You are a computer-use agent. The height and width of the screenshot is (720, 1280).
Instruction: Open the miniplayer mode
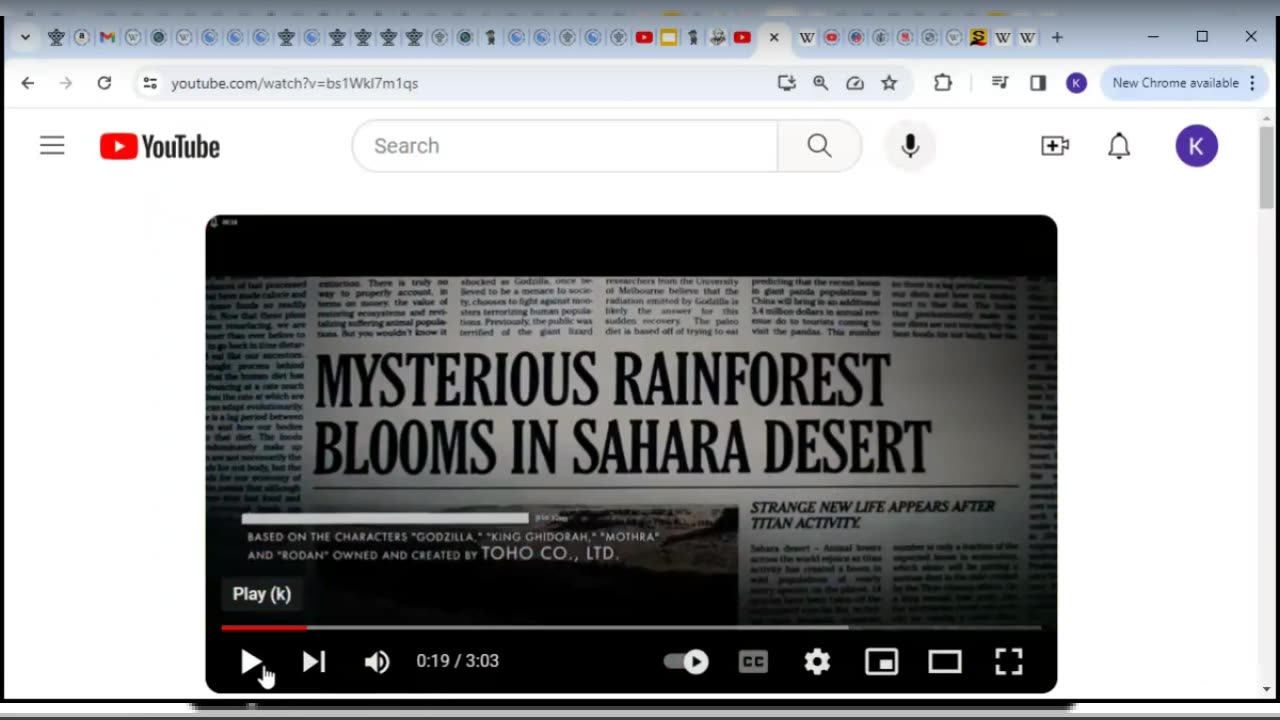point(881,661)
